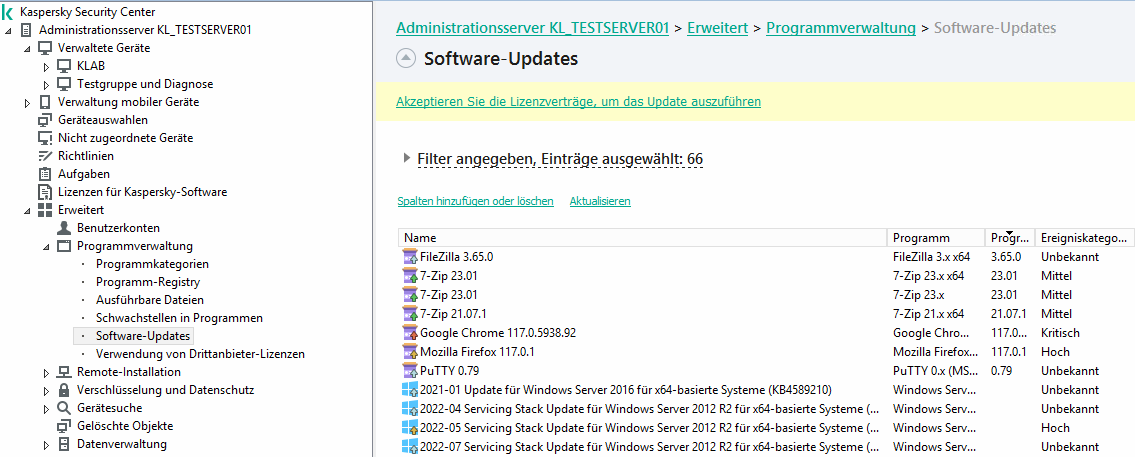The image size is (1135, 457).
Task: Click the Remote-Installation icon
Action: coord(64,372)
